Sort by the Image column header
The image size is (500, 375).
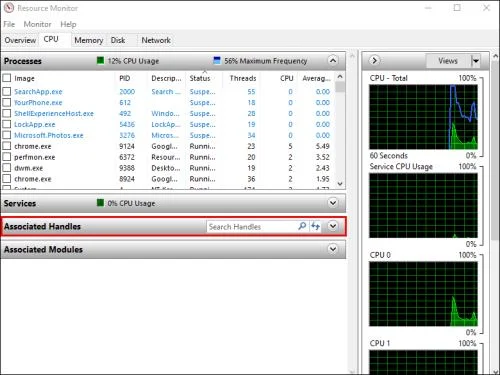(24, 78)
